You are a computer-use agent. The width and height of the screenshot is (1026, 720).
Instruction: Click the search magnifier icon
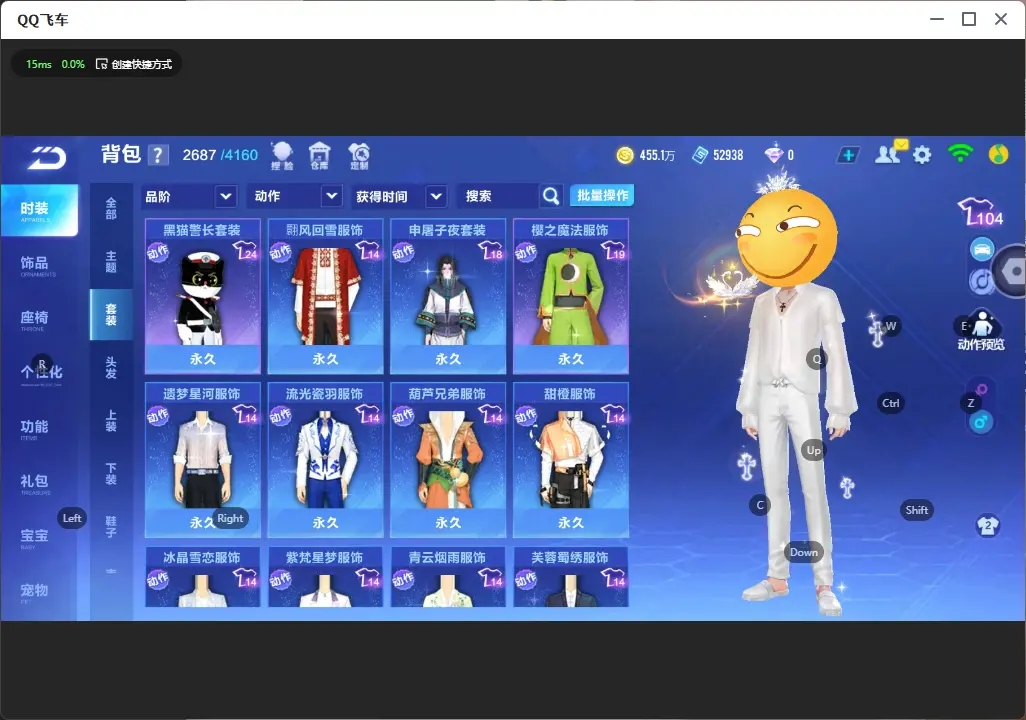click(x=551, y=196)
